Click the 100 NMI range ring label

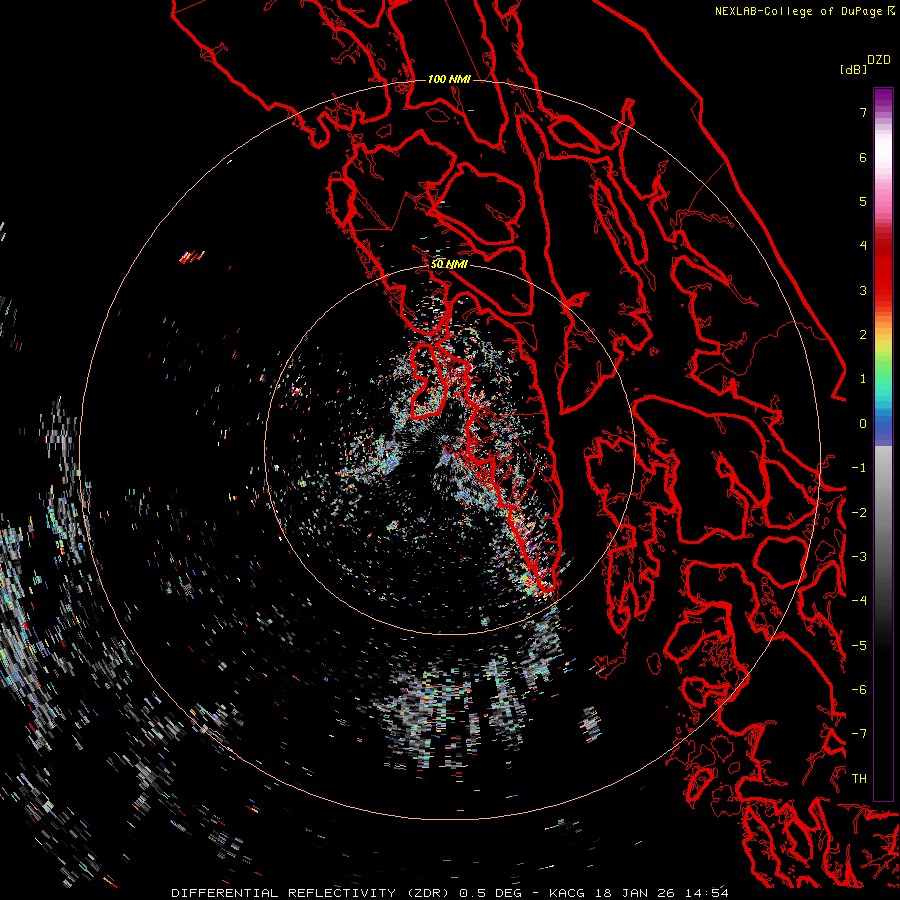[449, 79]
